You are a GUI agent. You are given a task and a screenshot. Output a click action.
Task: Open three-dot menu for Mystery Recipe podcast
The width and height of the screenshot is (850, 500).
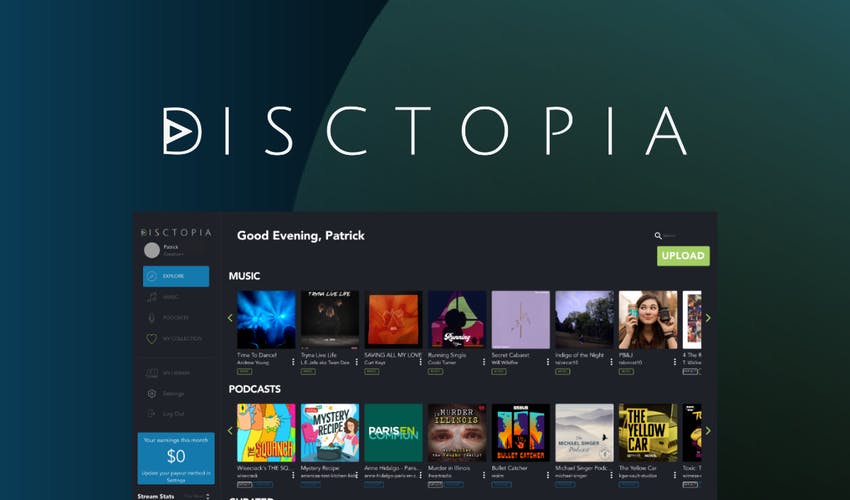click(357, 475)
